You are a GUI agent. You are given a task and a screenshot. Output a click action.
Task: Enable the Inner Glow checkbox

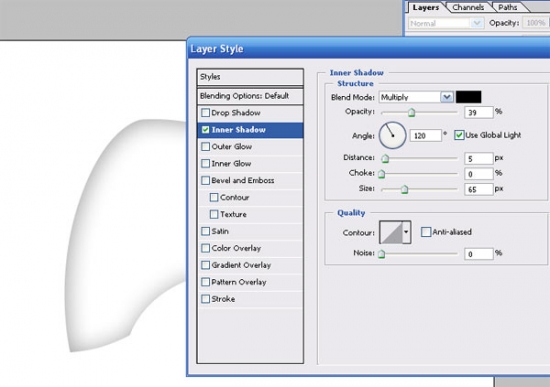(x=206, y=163)
